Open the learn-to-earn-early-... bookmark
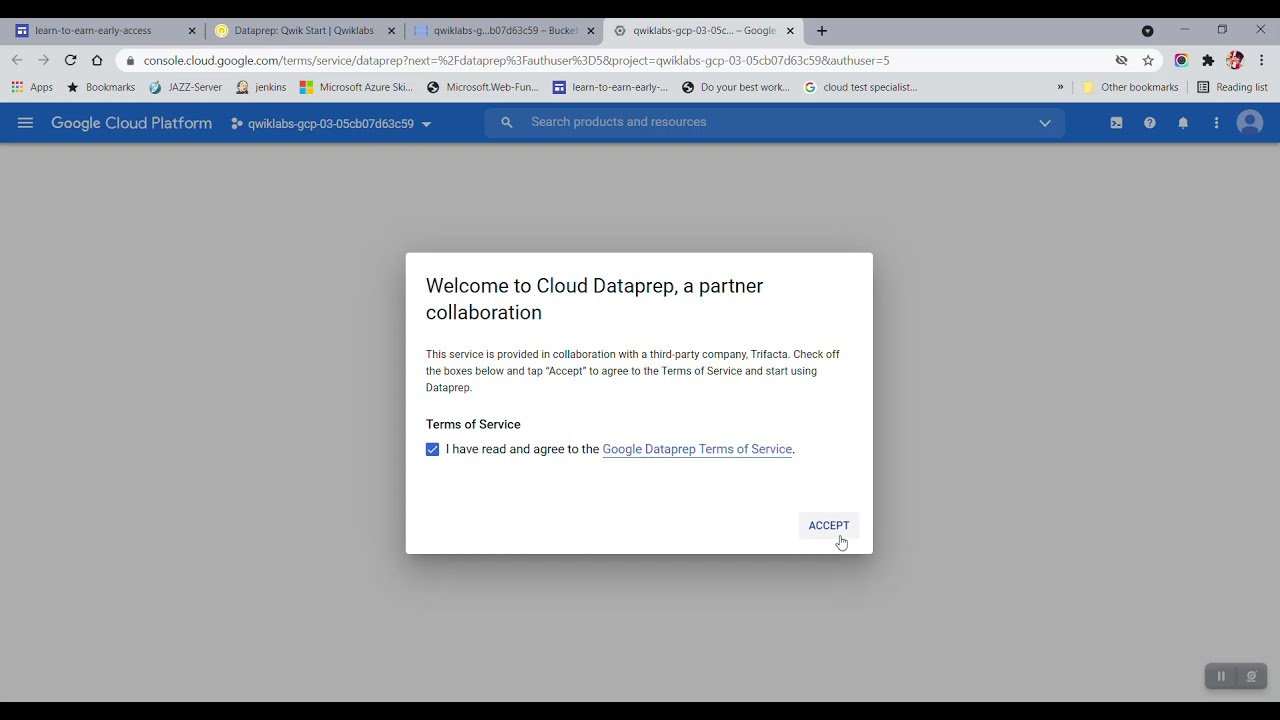 pyautogui.click(x=610, y=87)
